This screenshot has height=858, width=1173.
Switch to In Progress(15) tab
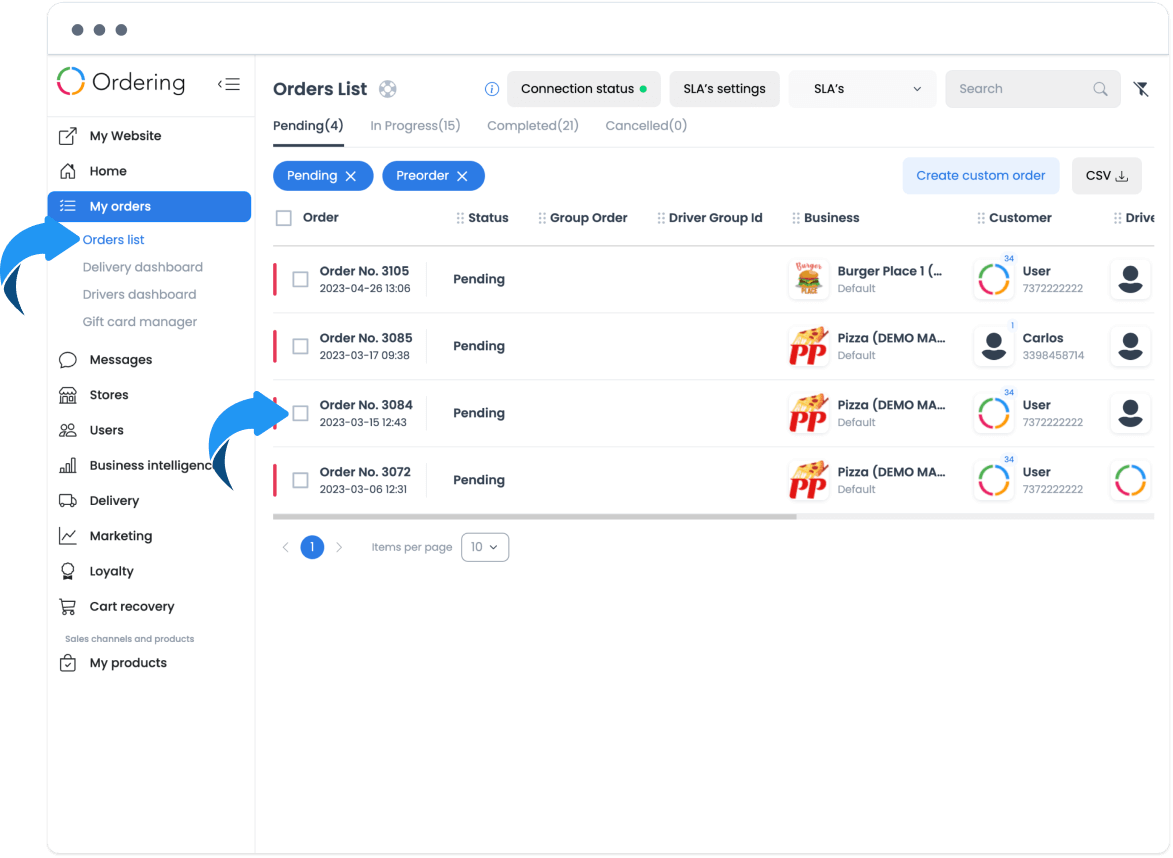coord(415,126)
